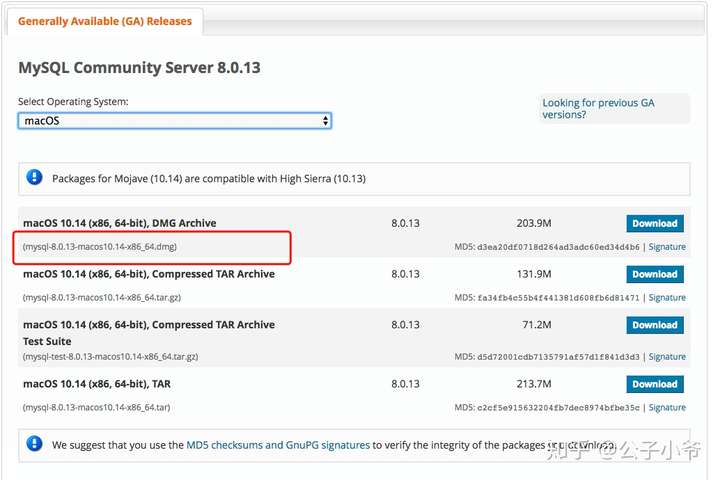Viewport: 720px width, 480px height.
Task: Open the MD5 checksums and GnuPG signatures link
Action: pos(278,445)
